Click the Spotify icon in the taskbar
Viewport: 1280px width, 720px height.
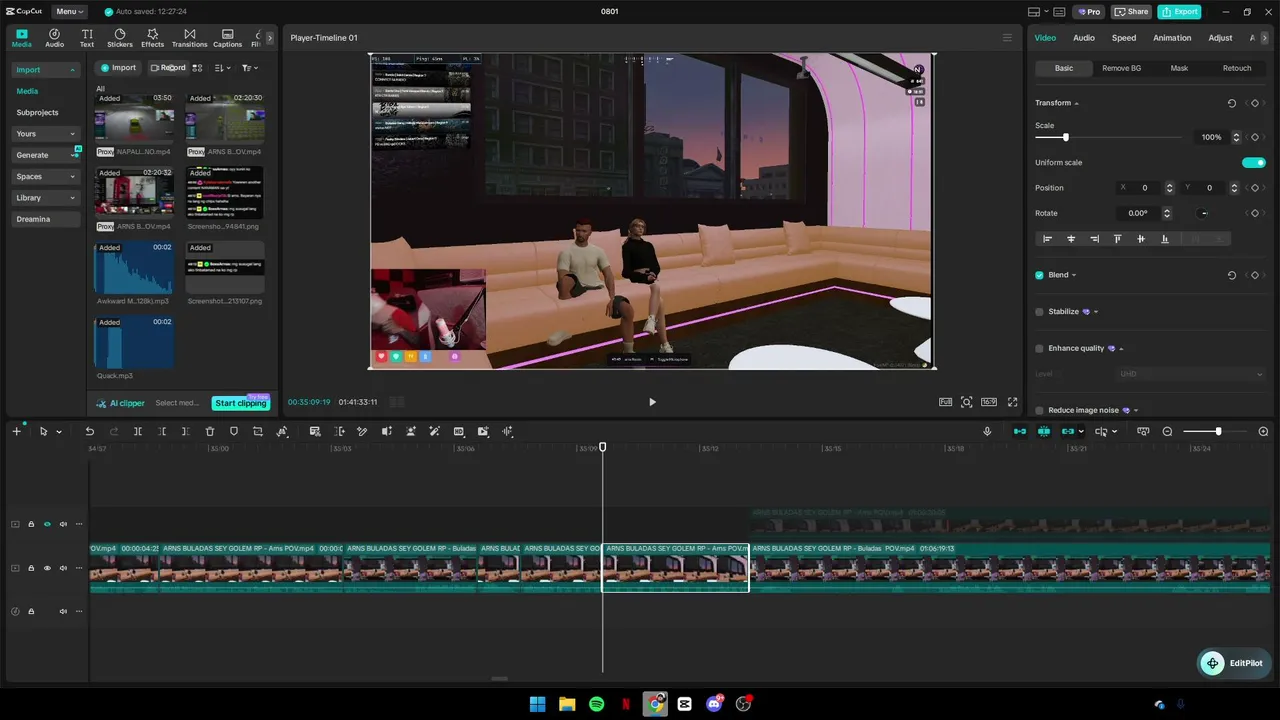click(596, 704)
